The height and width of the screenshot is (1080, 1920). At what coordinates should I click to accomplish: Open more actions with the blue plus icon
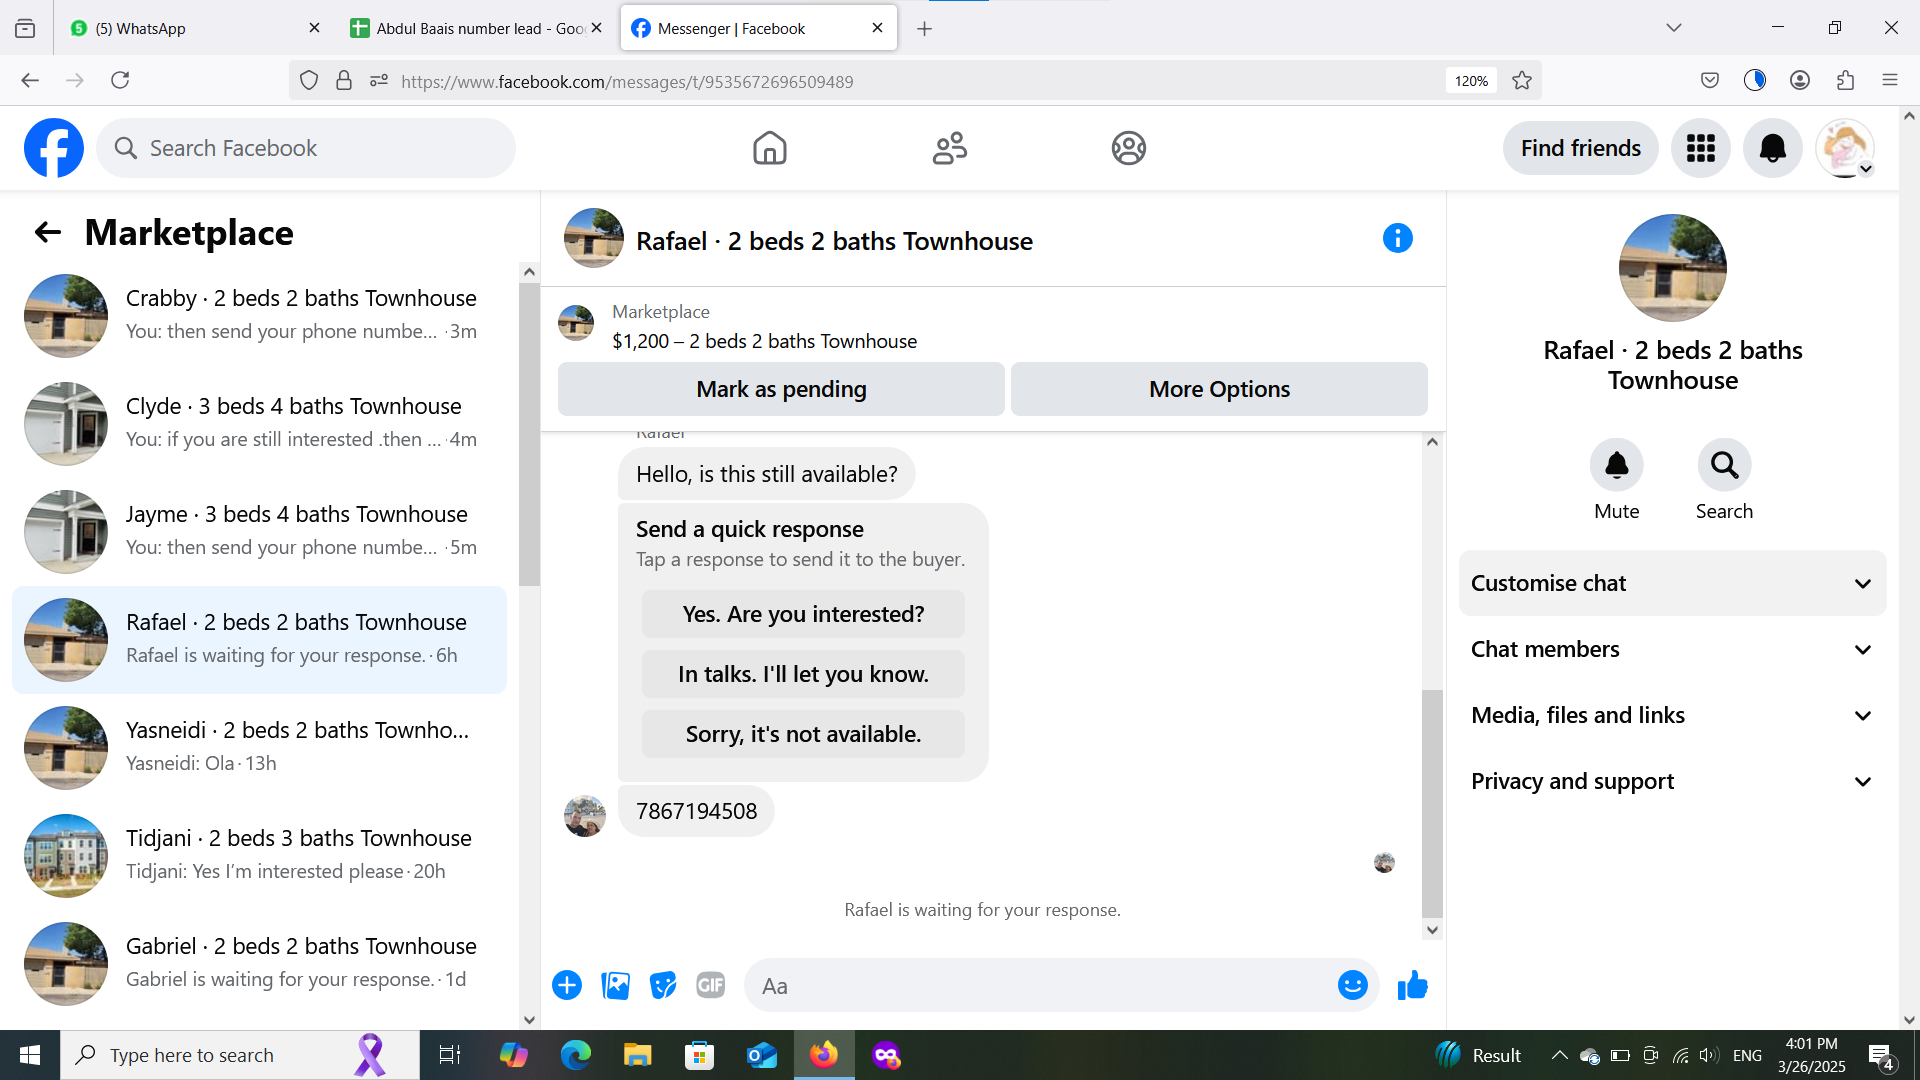click(x=567, y=985)
